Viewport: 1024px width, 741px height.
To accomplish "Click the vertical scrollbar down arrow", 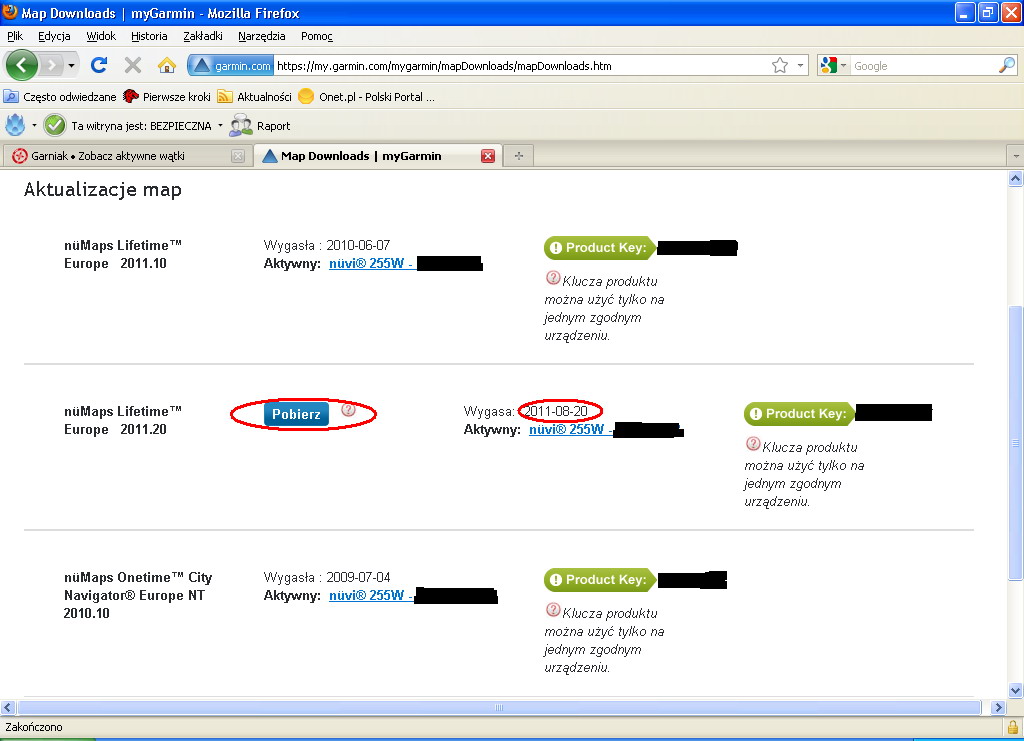I will tap(1016, 690).
